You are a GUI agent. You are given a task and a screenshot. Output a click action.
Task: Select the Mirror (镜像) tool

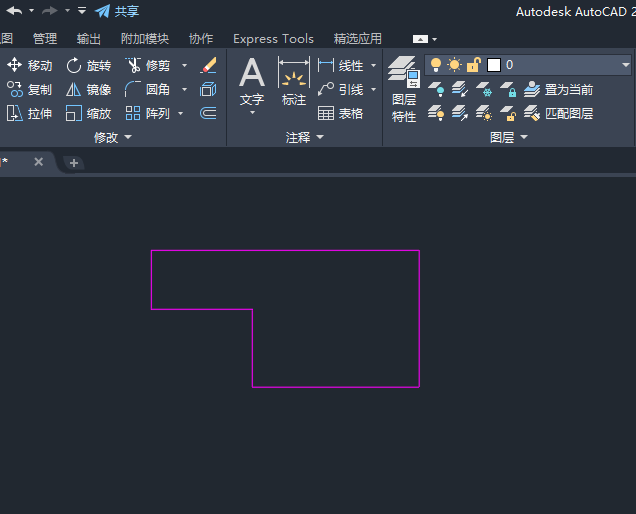point(88,89)
